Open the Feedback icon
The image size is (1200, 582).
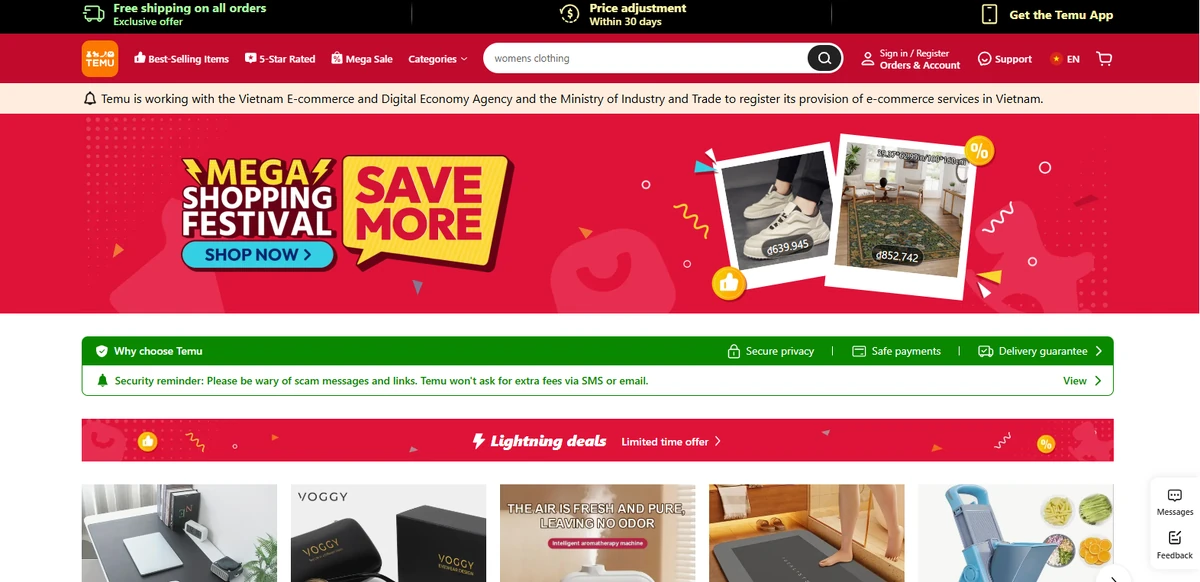[1175, 538]
